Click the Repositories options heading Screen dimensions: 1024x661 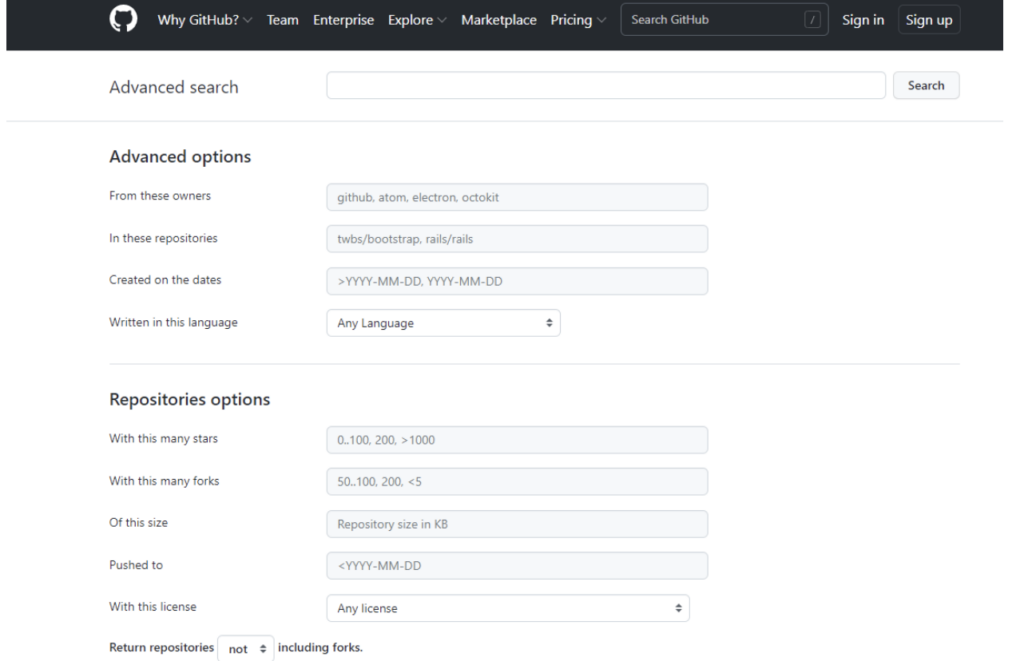tap(189, 399)
